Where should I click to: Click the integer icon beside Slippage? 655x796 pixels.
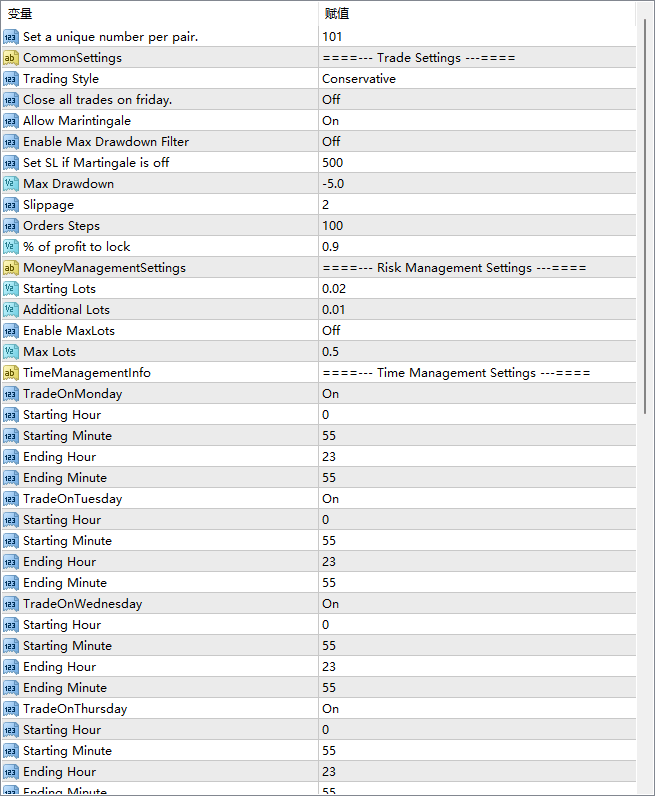pyautogui.click(x=11, y=205)
